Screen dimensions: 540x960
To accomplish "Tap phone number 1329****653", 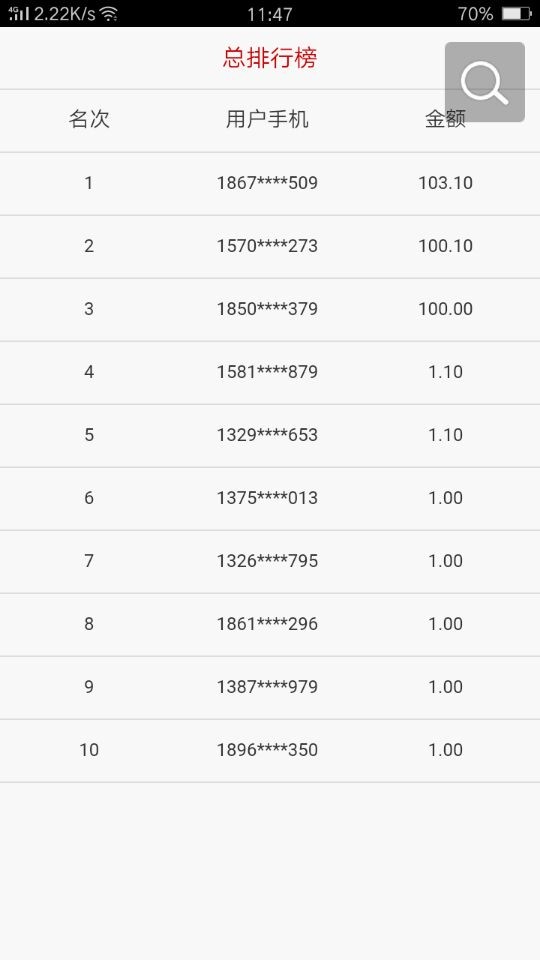I will (x=267, y=435).
